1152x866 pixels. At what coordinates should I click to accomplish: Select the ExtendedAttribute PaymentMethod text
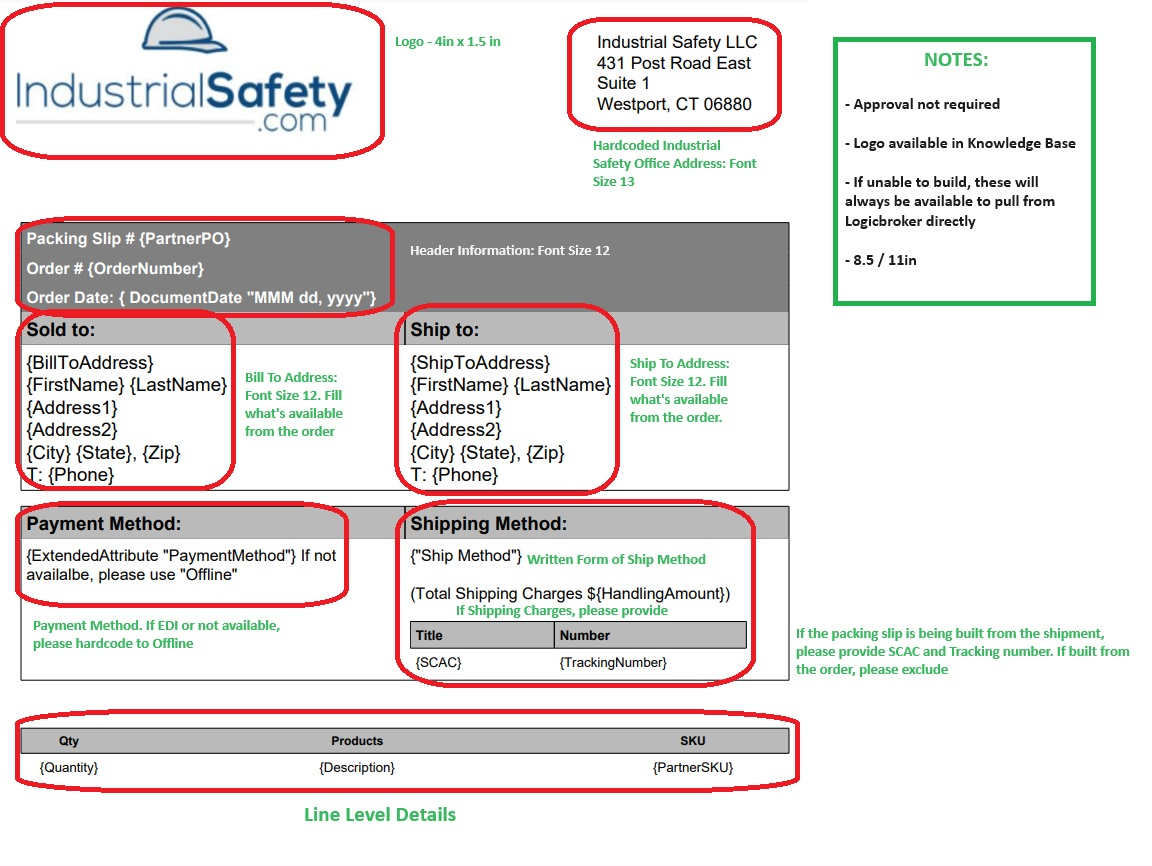coord(181,565)
